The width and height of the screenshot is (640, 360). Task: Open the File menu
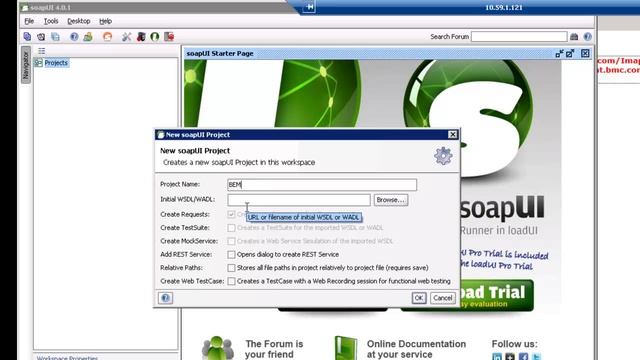29,21
